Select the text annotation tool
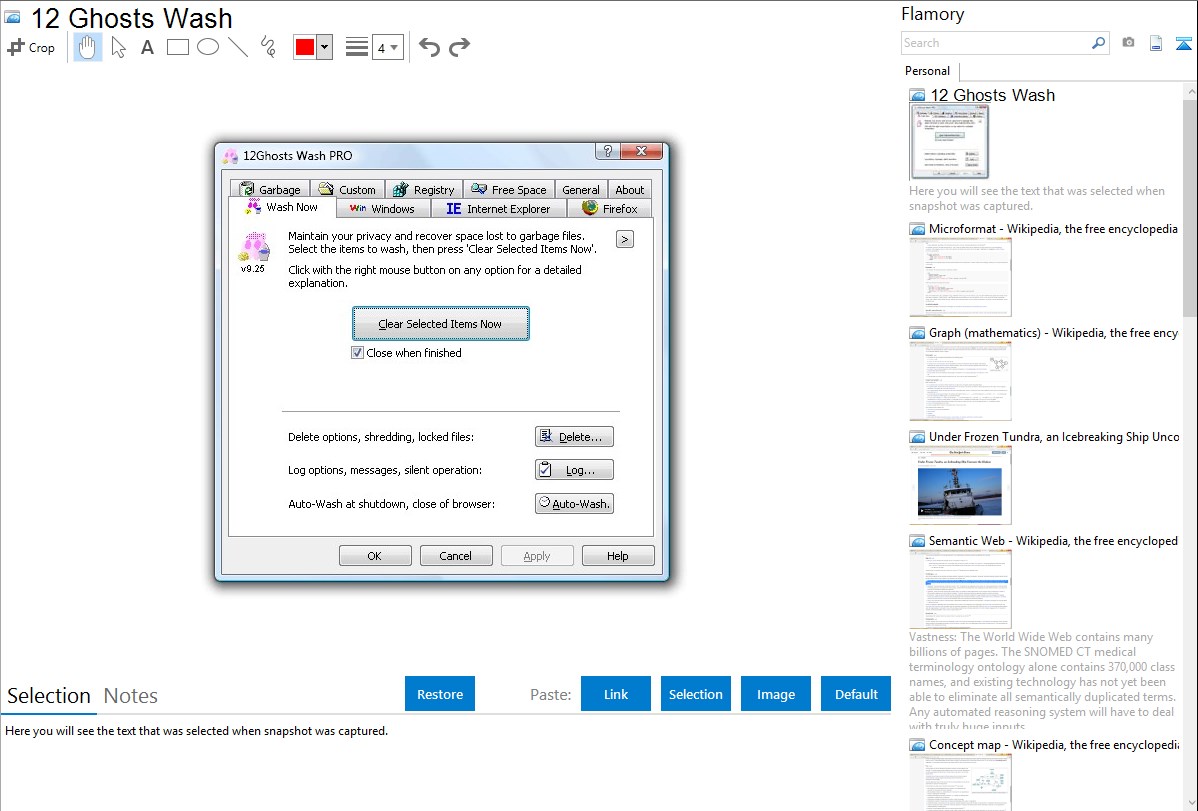 pos(147,47)
